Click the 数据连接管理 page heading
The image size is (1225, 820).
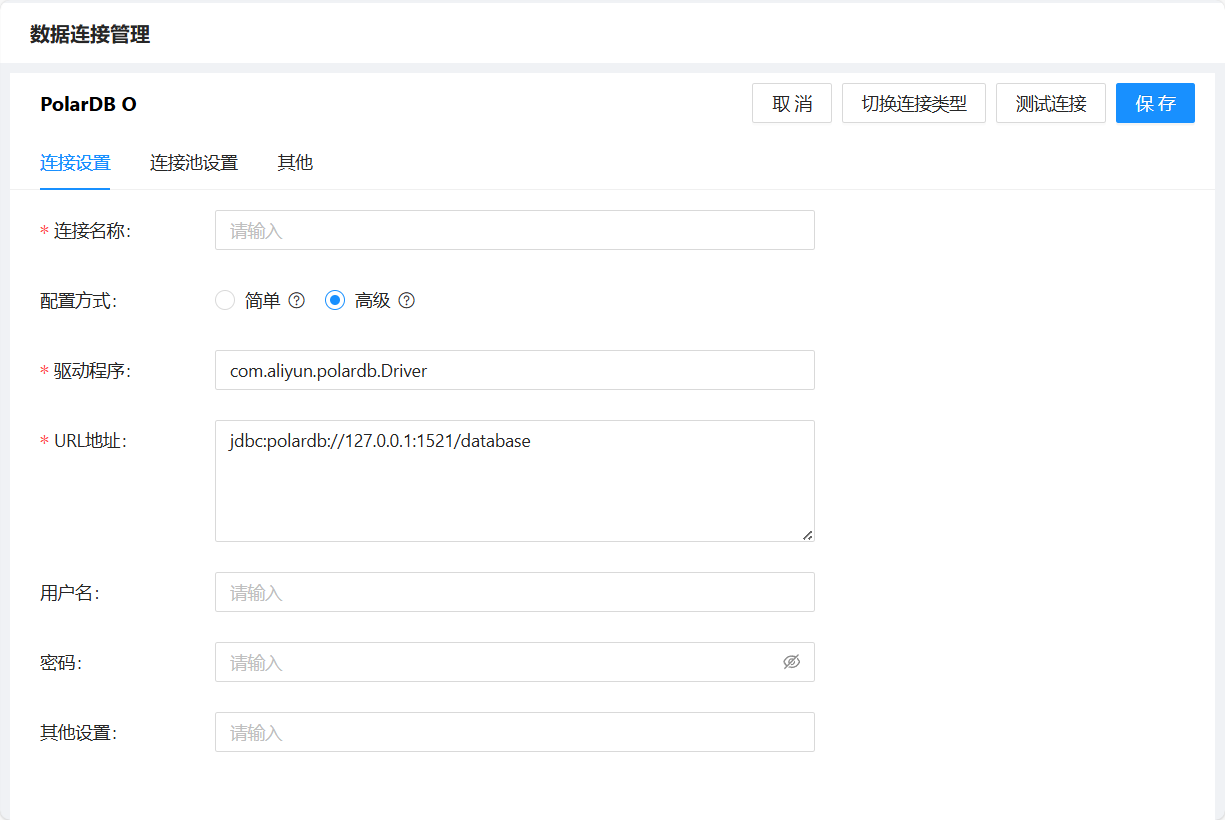(x=90, y=35)
